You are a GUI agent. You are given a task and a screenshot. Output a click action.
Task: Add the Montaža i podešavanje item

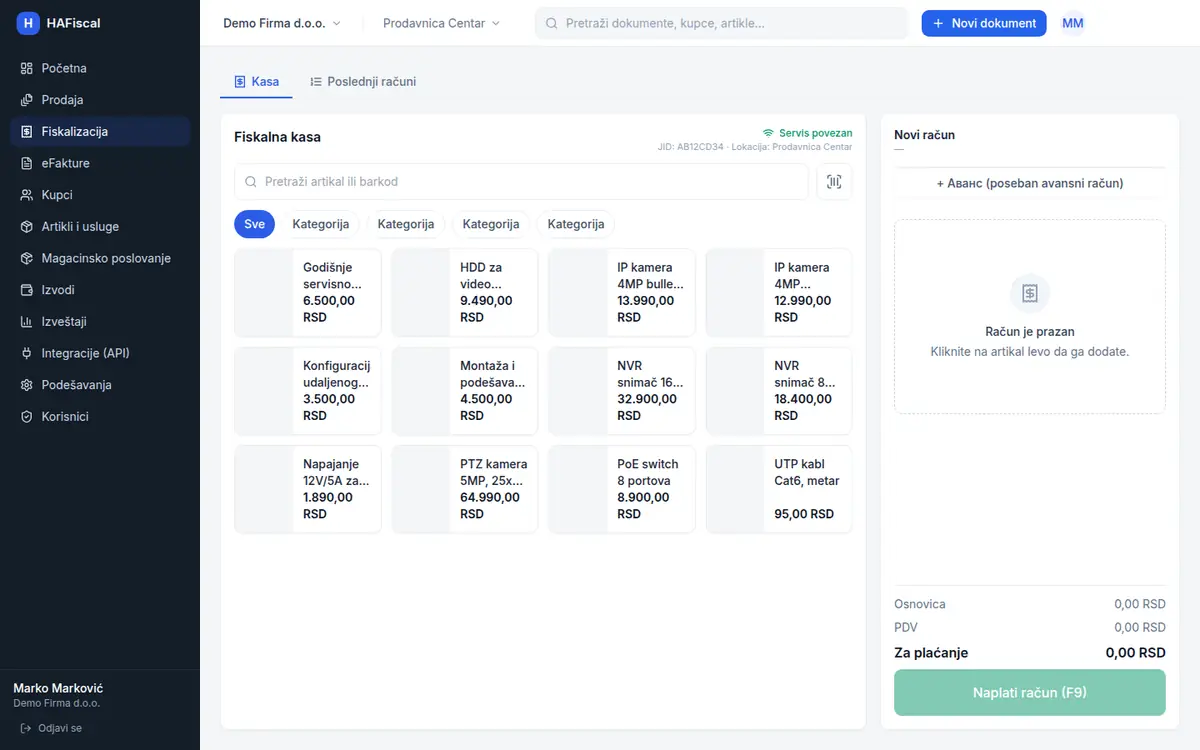click(x=465, y=391)
